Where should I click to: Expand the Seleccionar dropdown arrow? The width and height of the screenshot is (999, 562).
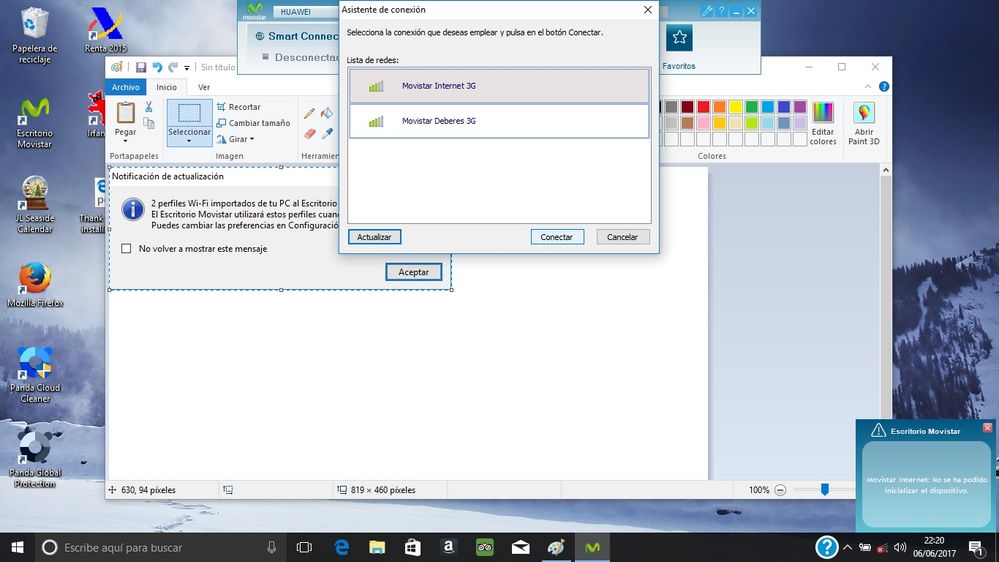pos(189,141)
